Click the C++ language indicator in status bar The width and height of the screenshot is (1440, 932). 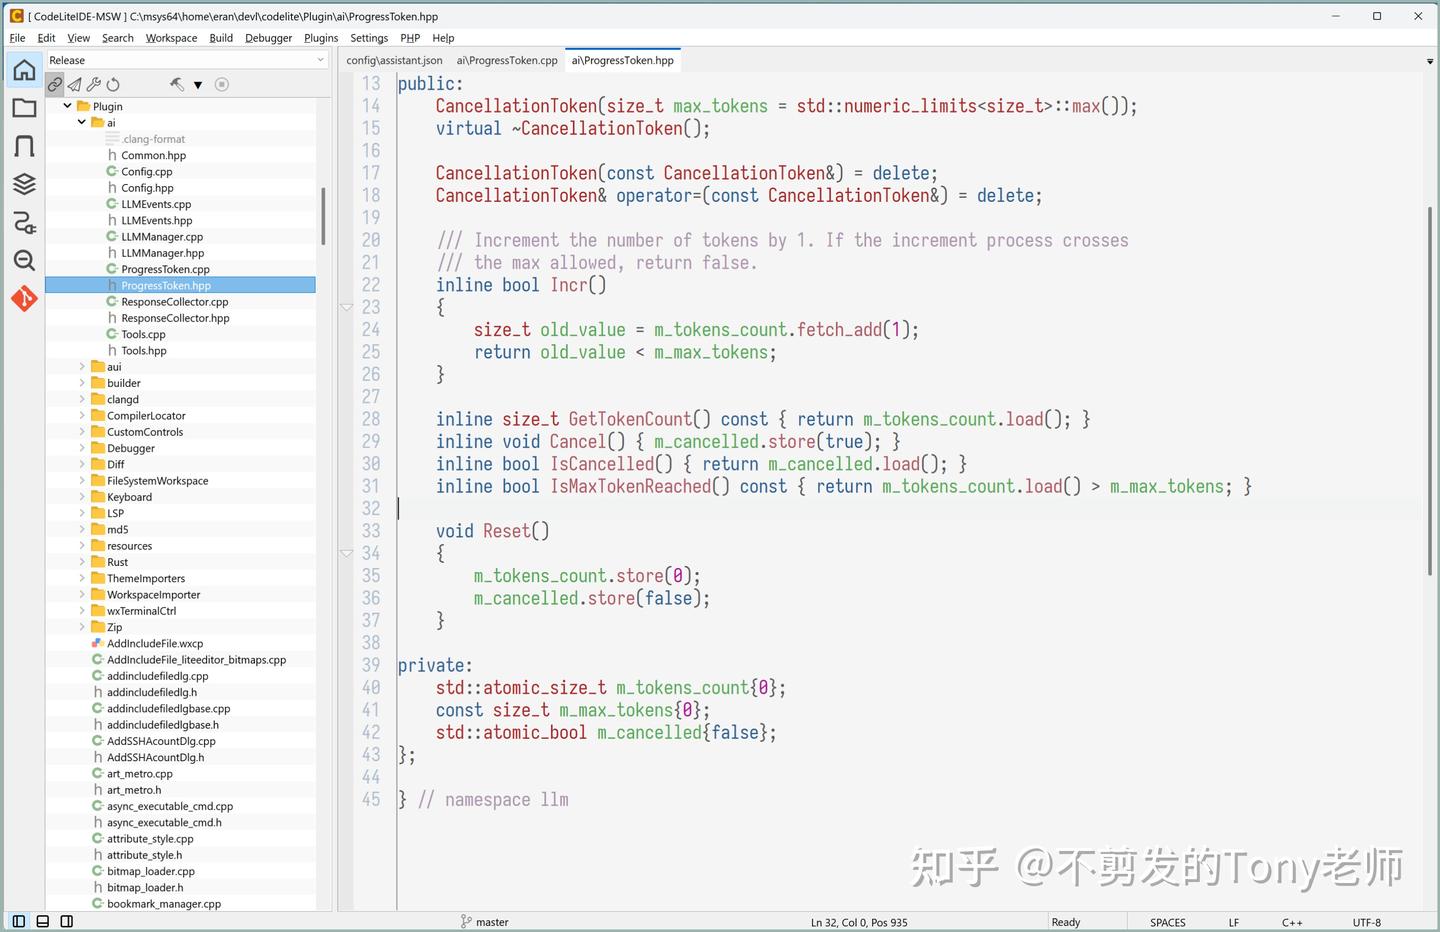pos(1292,921)
